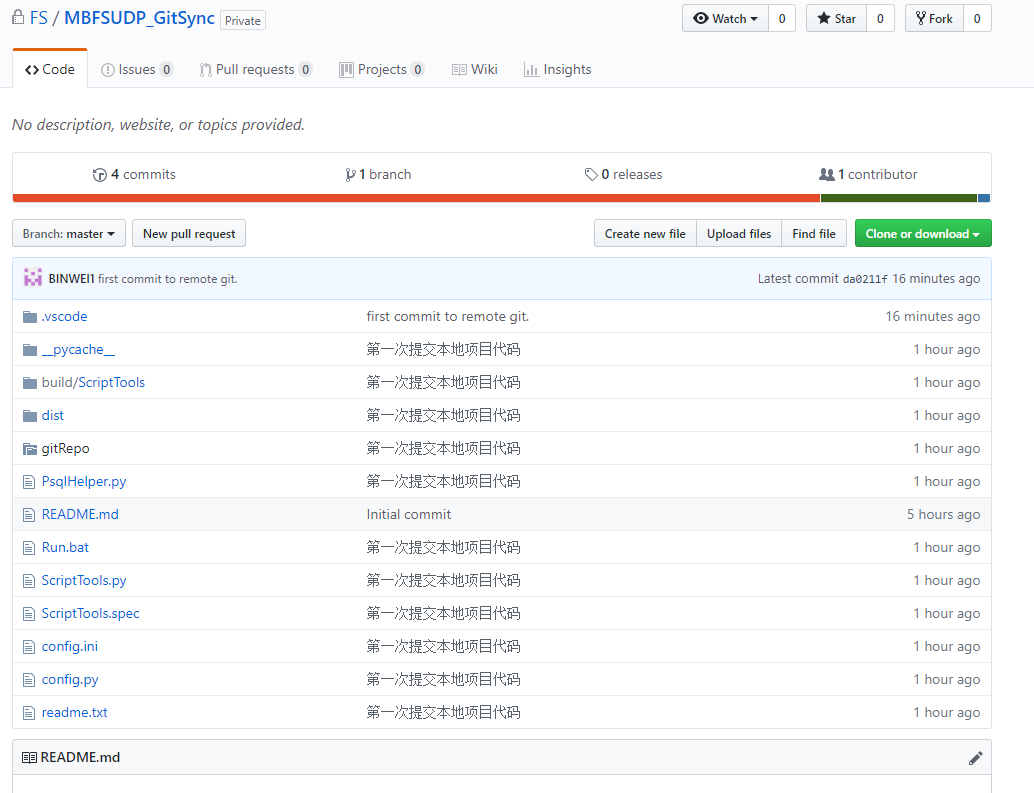This screenshot has width=1034, height=793.
Task: Open the Insights tab
Action: [x=558, y=69]
